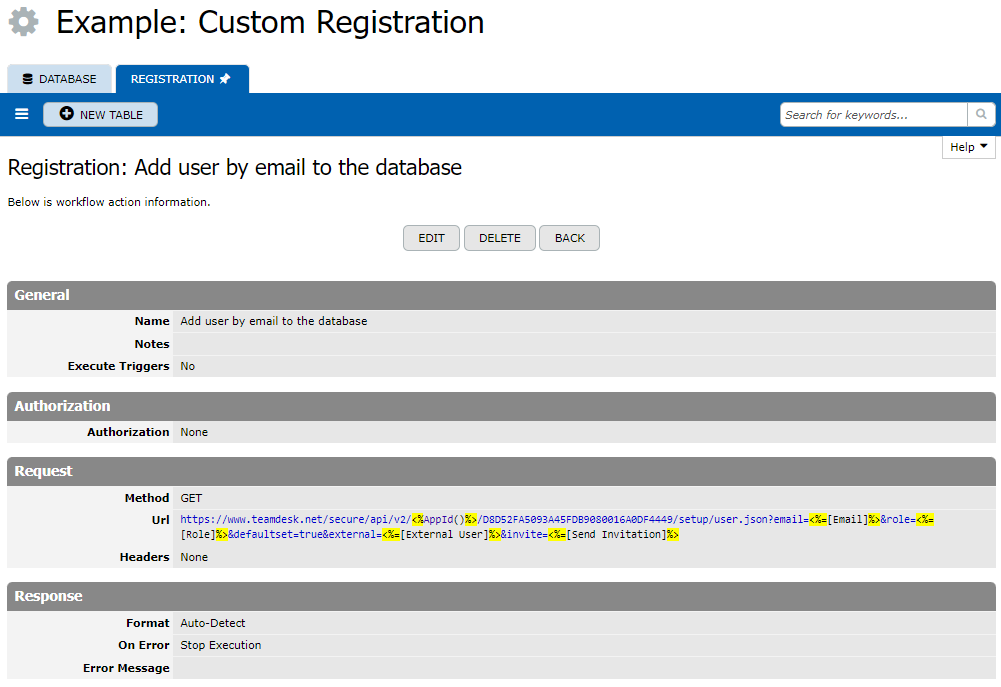
Task: Click the Method value GET
Action: pos(191,498)
